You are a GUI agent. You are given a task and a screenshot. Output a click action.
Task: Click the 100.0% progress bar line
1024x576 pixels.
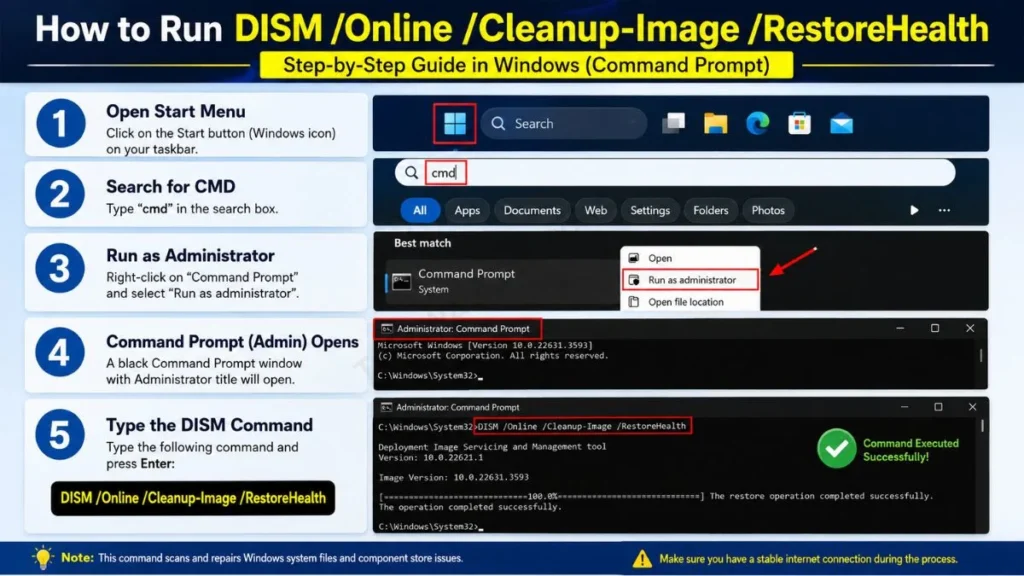[x=542, y=496]
